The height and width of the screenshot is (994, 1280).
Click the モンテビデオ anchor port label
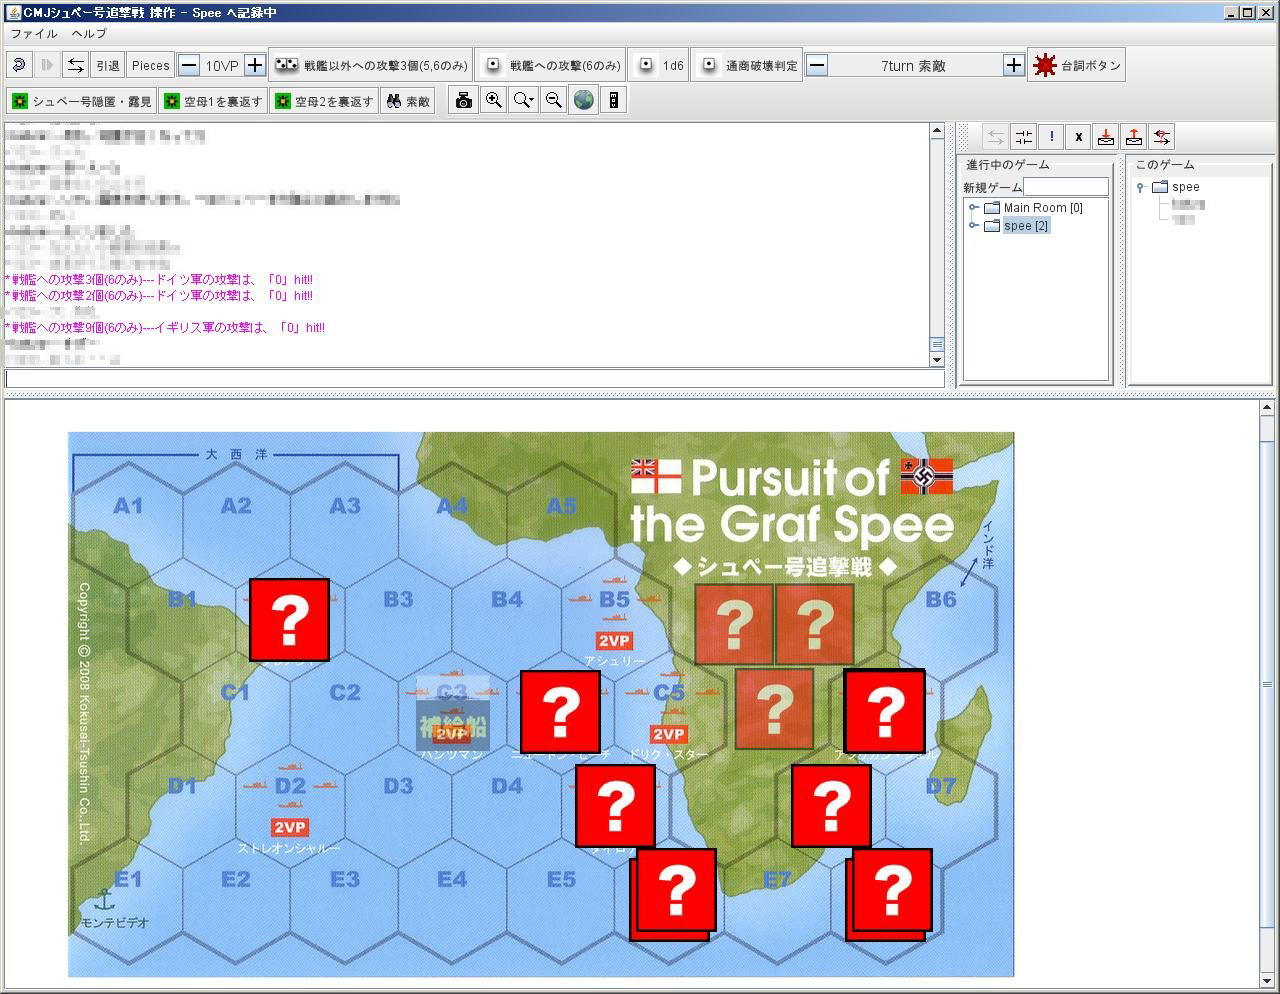click(x=114, y=922)
